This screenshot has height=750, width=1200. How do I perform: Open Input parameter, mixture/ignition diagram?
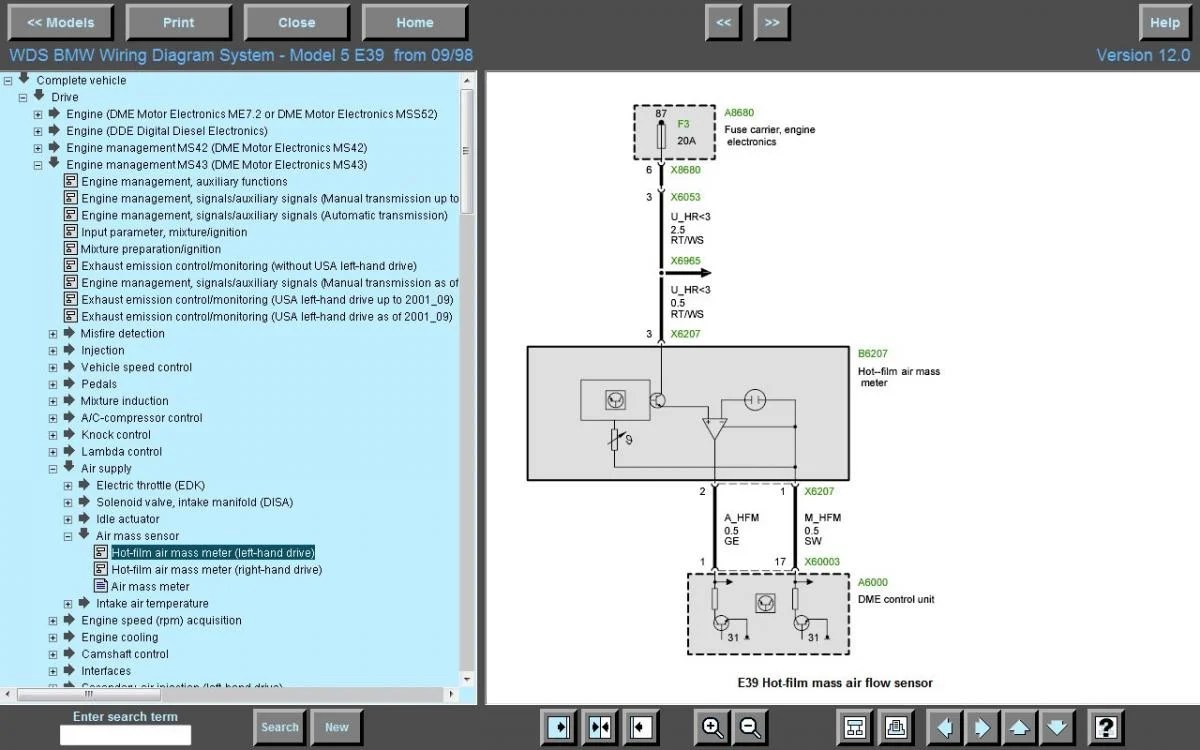[x=164, y=232]
